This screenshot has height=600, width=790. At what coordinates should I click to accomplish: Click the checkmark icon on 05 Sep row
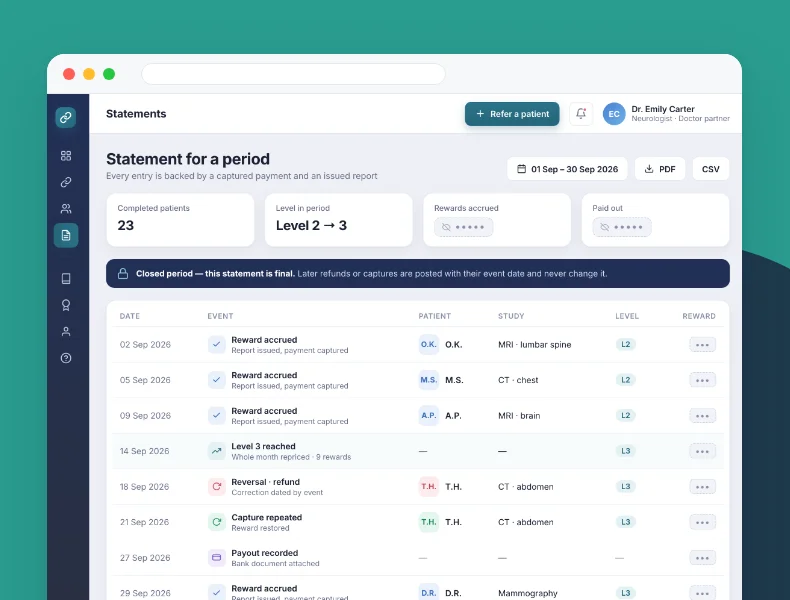[217, 380]
